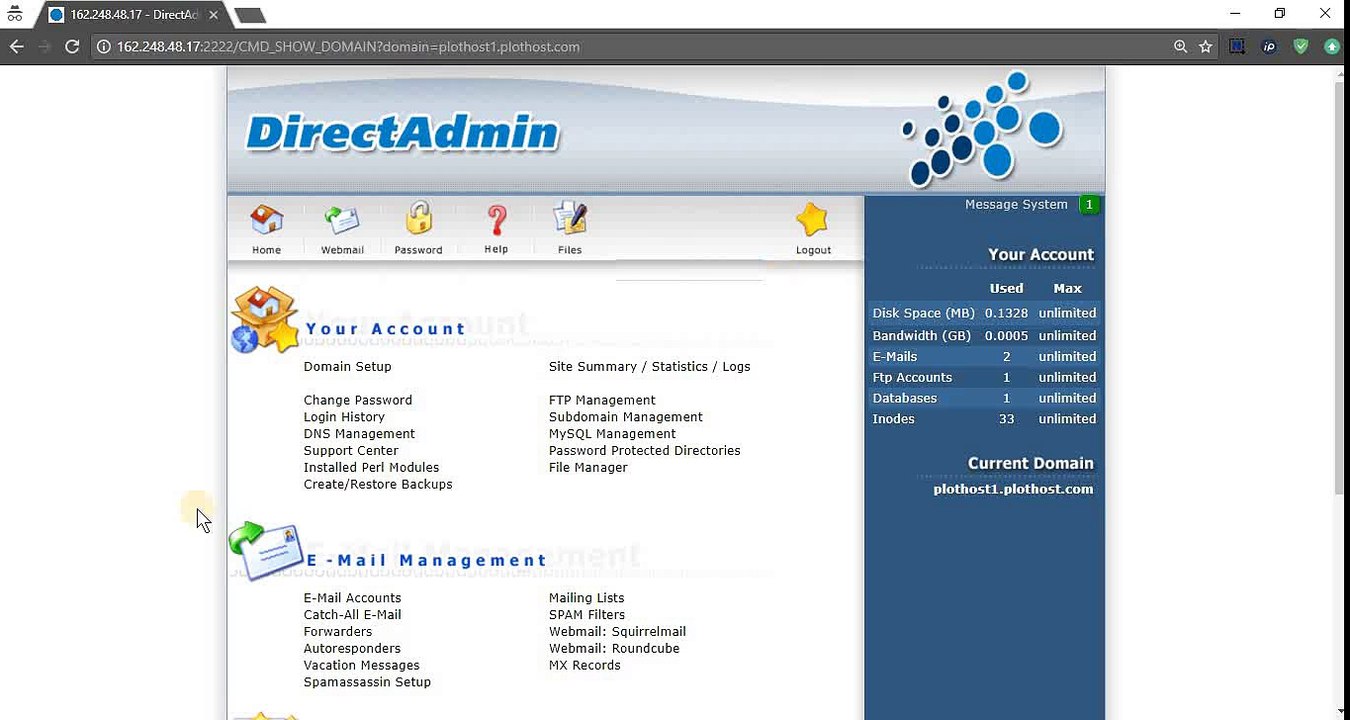Open Create/Restore Backups link
This screenshot has width=1350, height=720.
coord(378,485)
